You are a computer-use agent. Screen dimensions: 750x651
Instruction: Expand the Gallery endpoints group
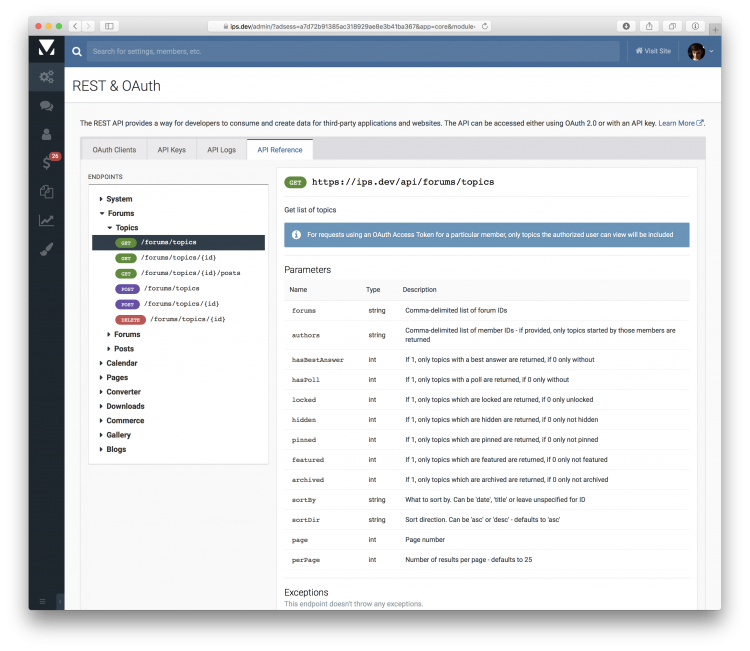click(115, 435)
